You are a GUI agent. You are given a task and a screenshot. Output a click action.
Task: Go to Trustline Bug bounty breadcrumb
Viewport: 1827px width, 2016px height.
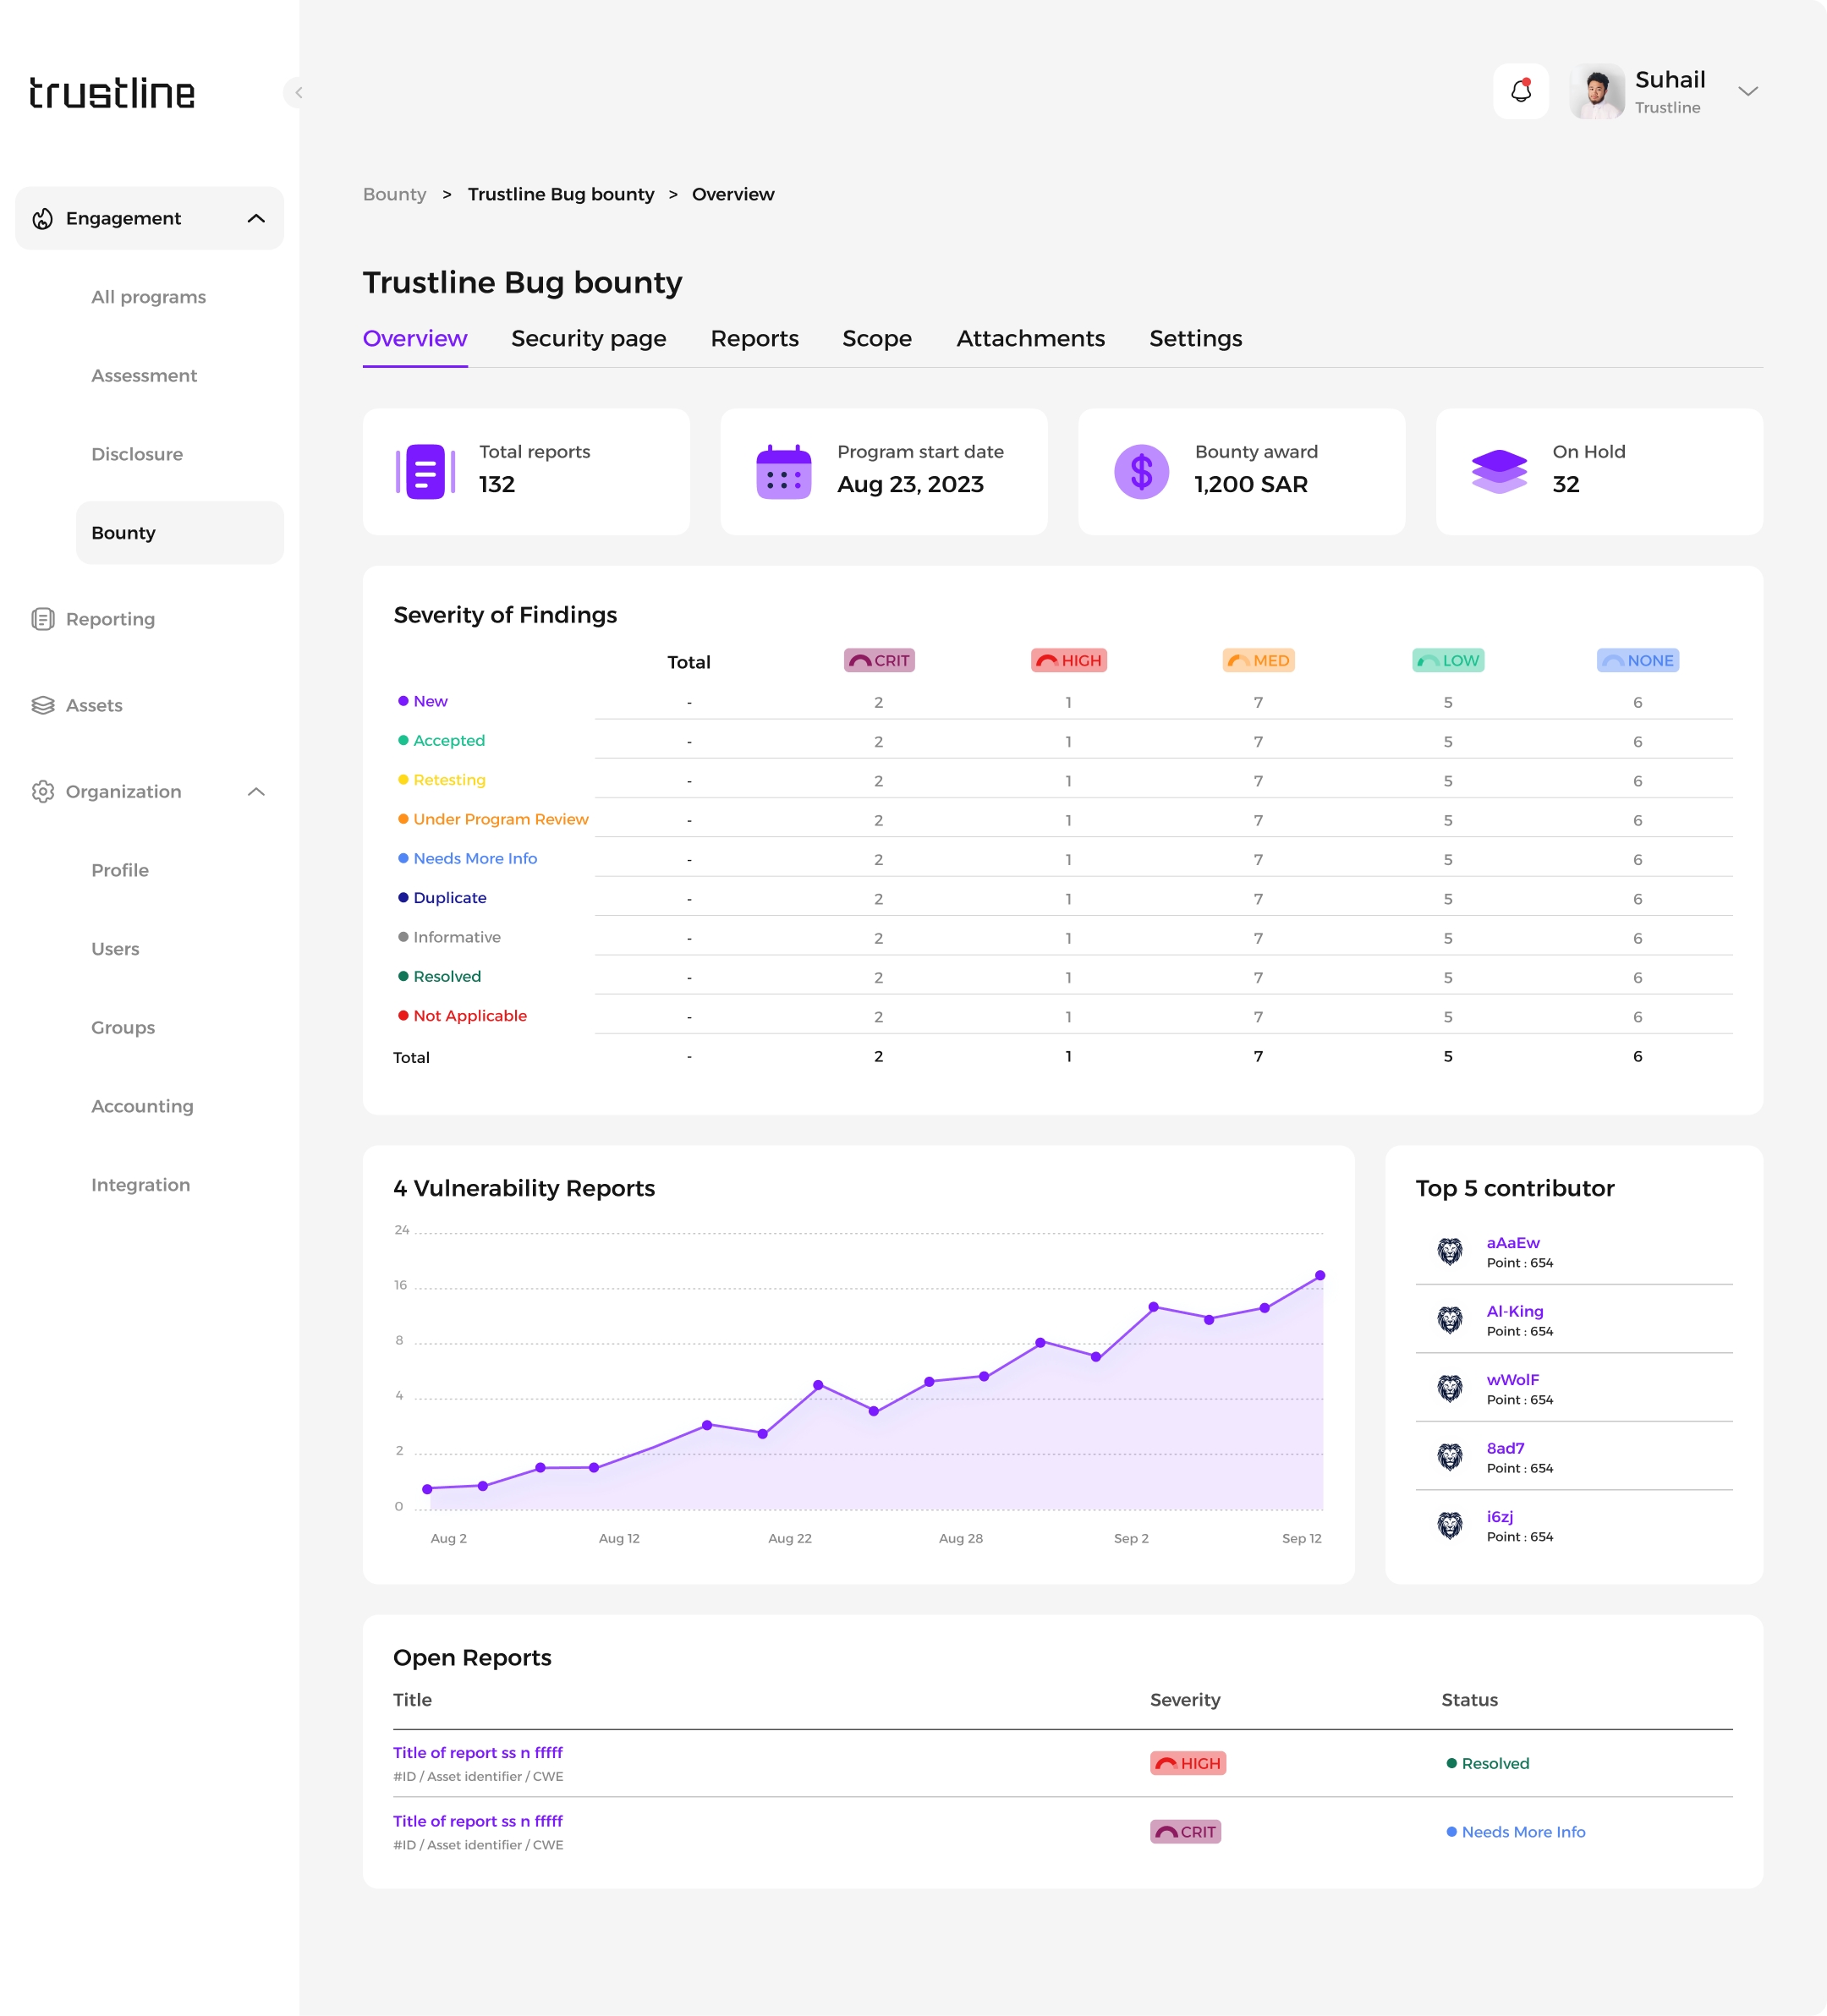pyautogui.click(x=560, y=194)
